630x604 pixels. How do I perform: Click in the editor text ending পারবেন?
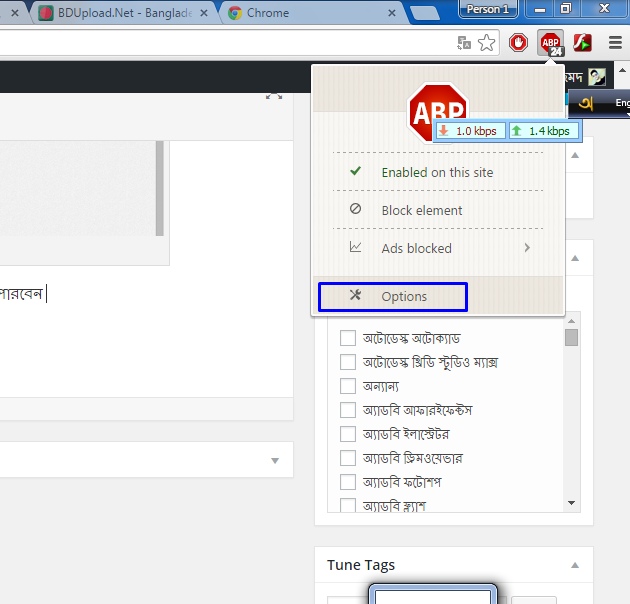pos(21,294)
